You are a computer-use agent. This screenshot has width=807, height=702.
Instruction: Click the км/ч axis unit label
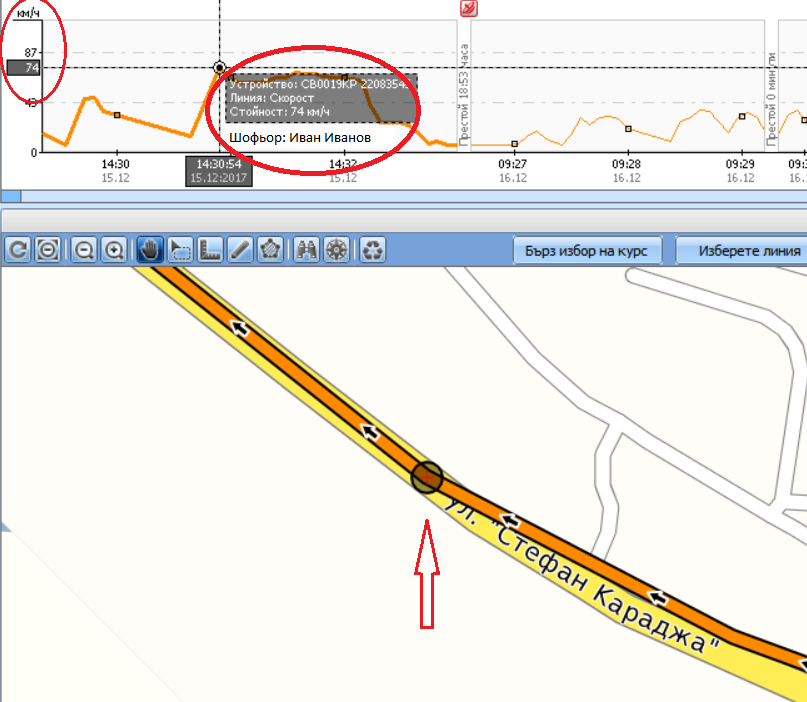click(28, 13)
